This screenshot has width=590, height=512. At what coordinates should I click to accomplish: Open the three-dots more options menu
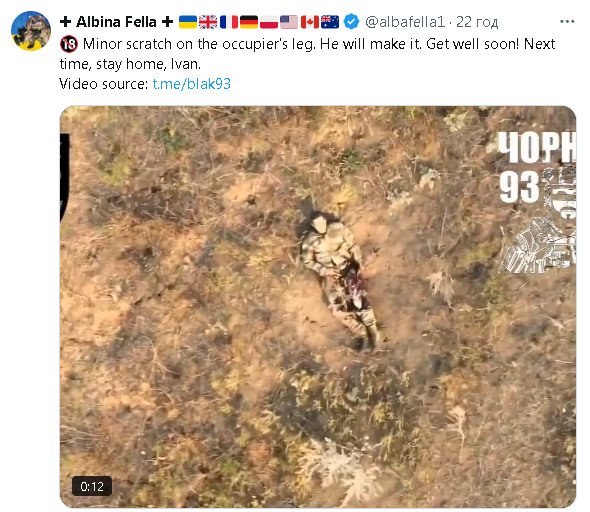point(567,22)
